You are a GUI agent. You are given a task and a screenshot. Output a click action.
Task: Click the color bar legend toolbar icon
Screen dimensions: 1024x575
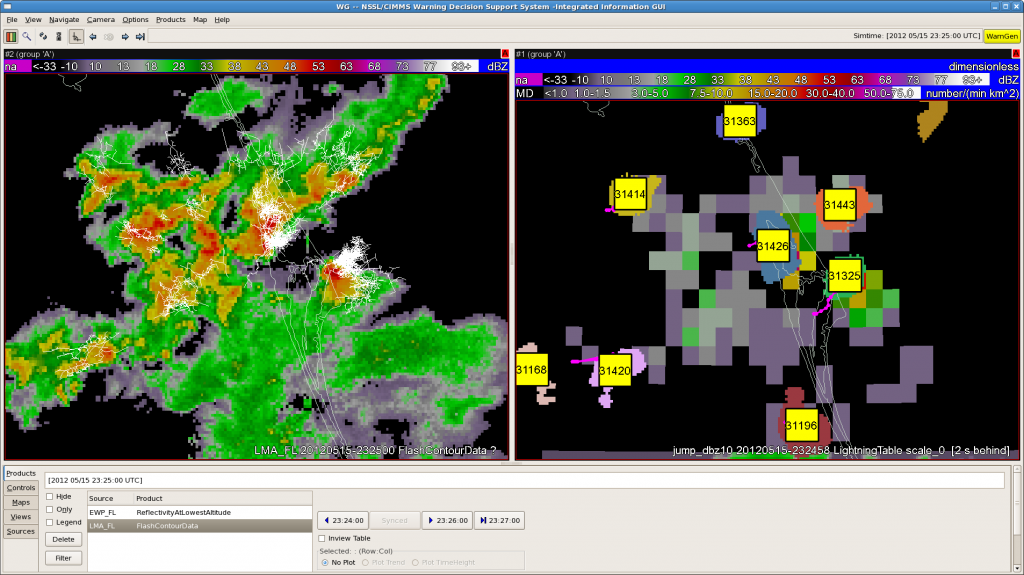[11, 36]
